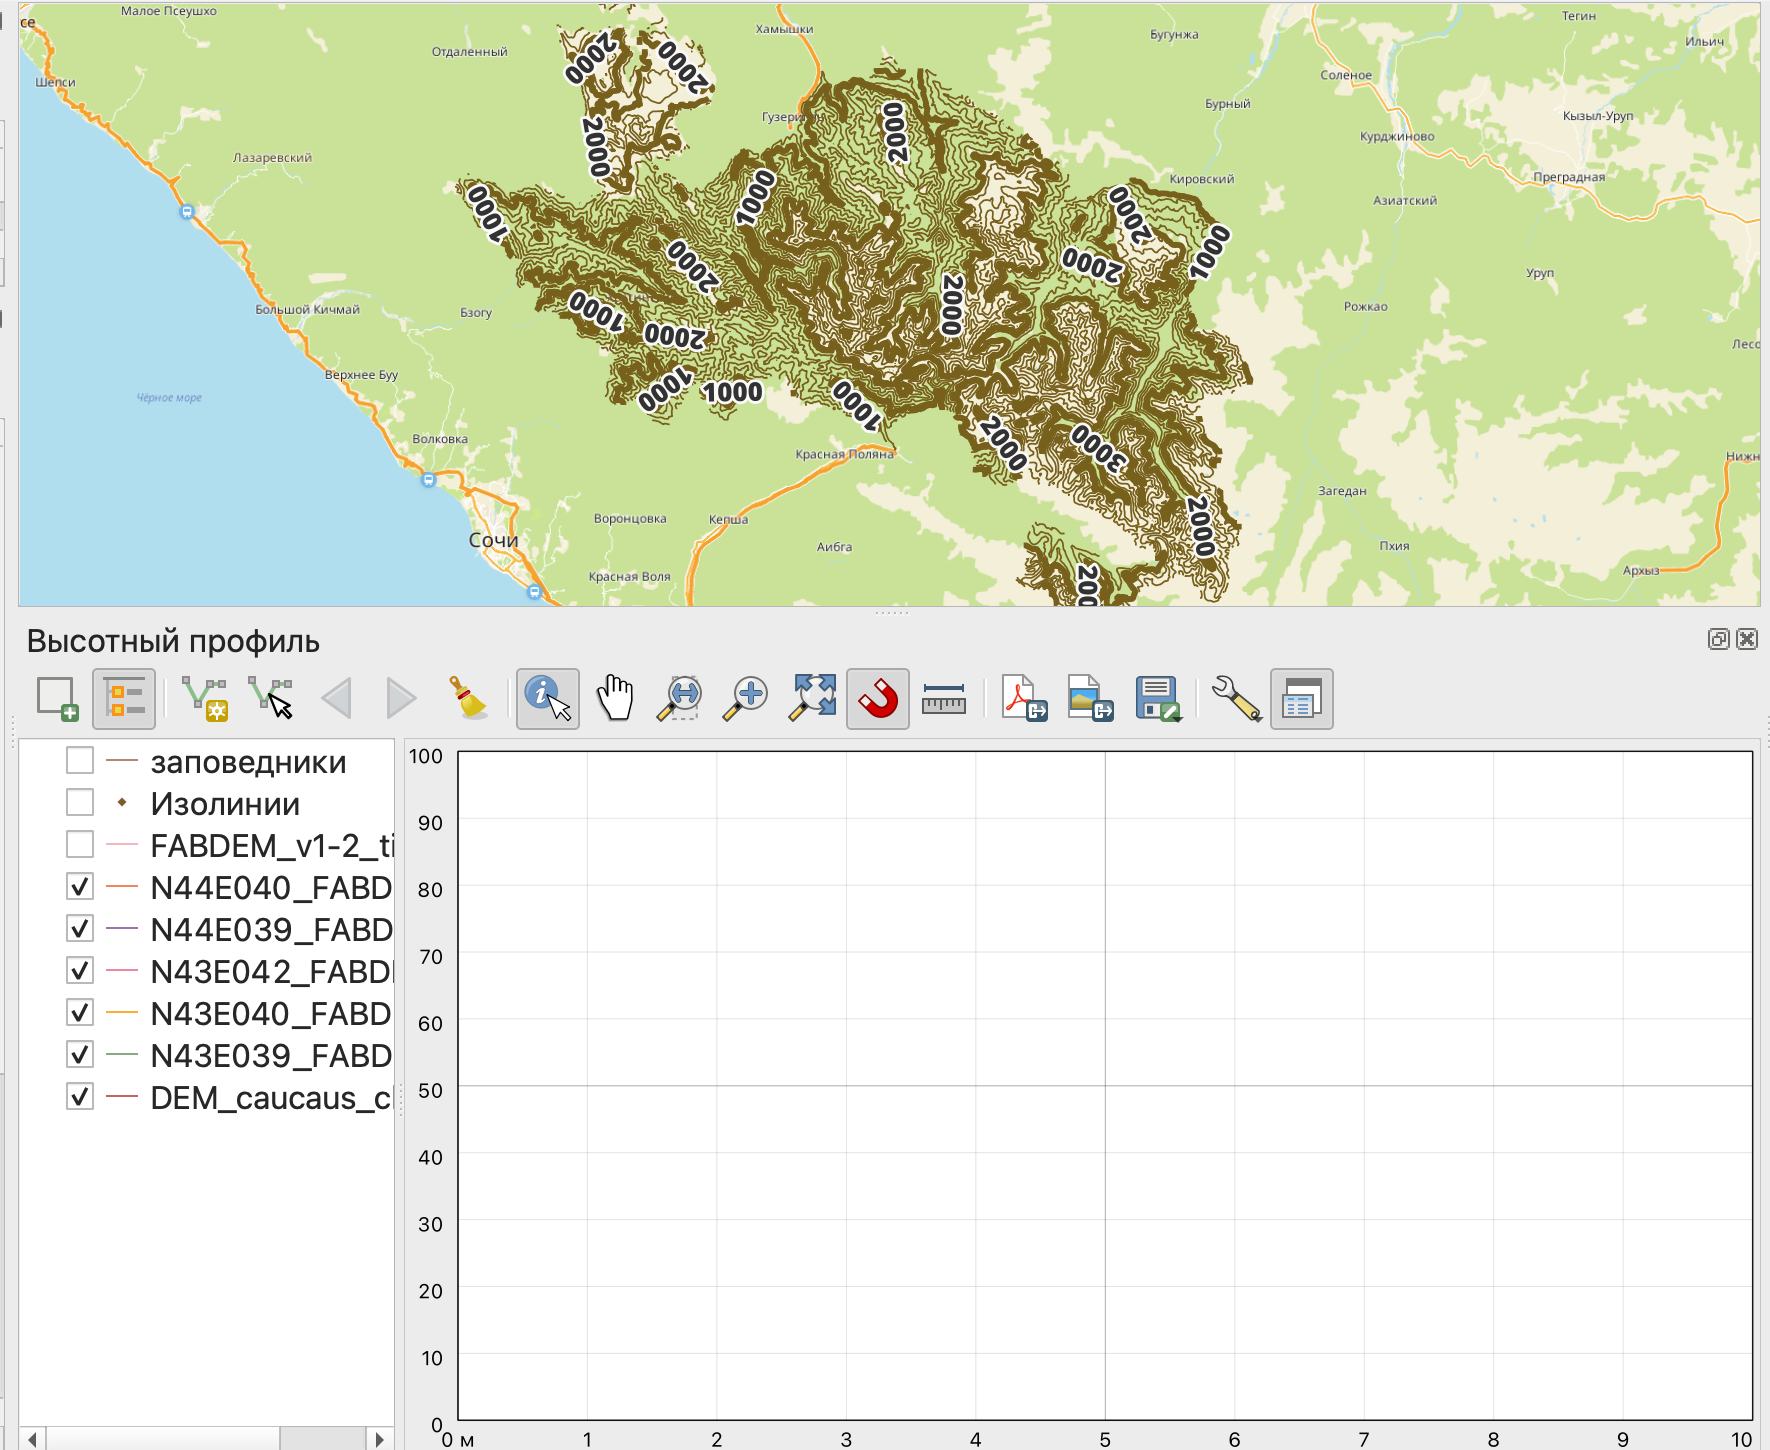
Task: Open the Measure Distances ruler tool
Action: point(943,698)
